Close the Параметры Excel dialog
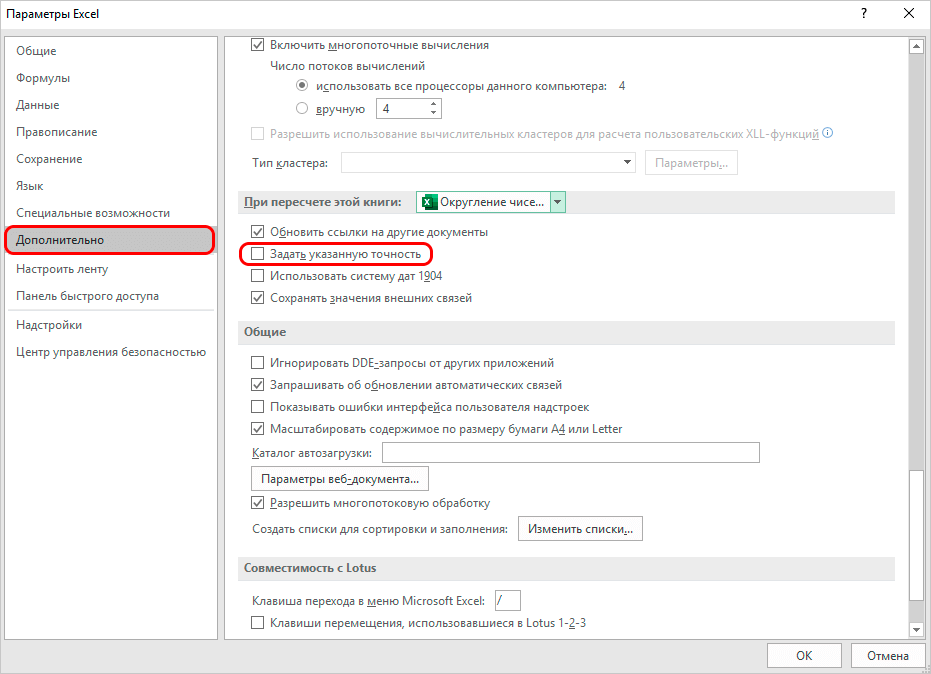This screenshot has height=674, width=931. pyautogui.click(x=908, y=13)
